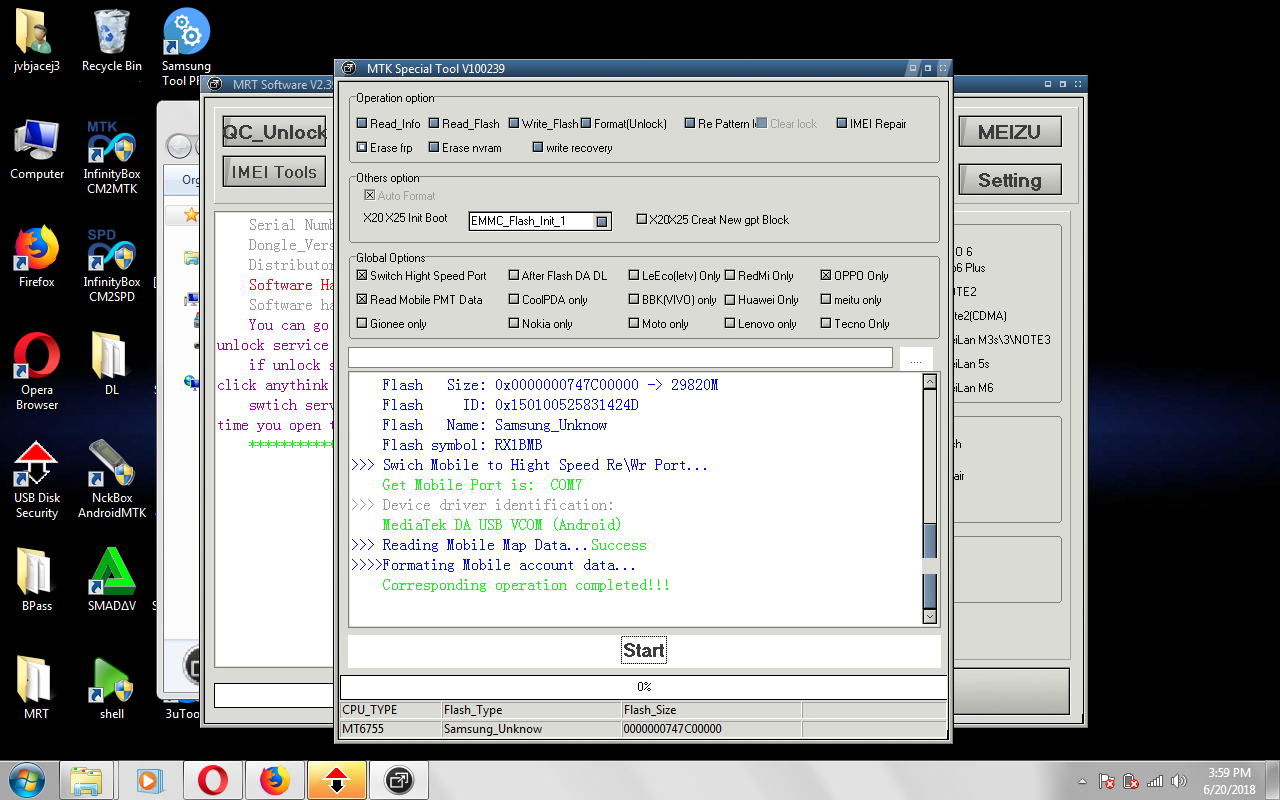
Task: Launch InfinityBox CM2MTK shortcut
Action: pyautogui.click(x=112, y=157)
